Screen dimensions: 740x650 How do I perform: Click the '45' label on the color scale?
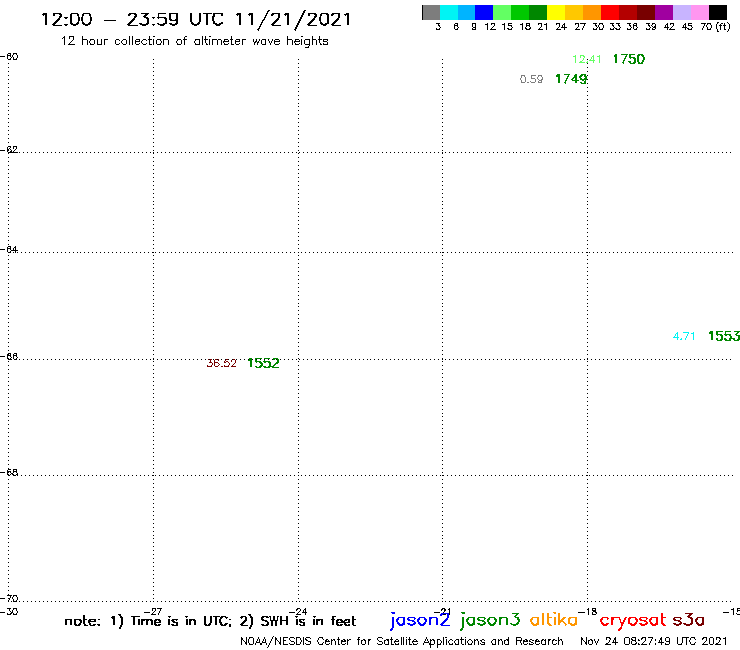coord(688,27)
